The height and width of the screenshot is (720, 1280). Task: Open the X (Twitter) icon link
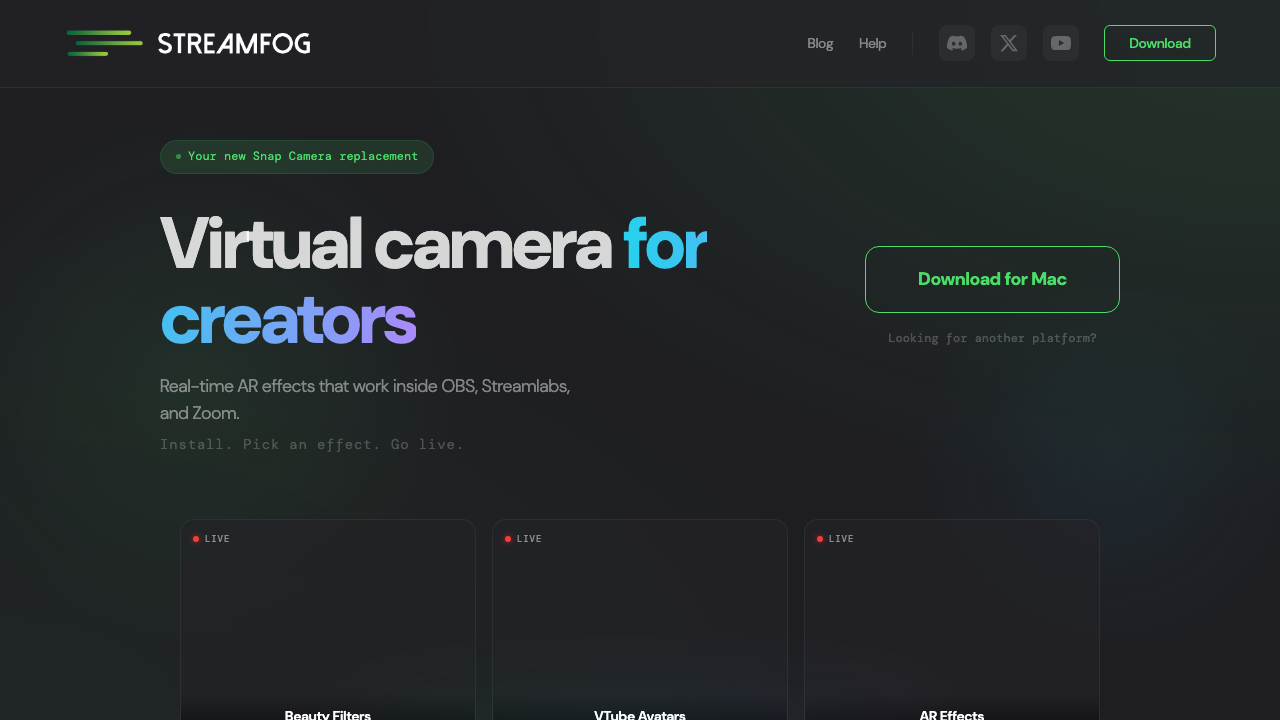click(x=1009, y=43)
